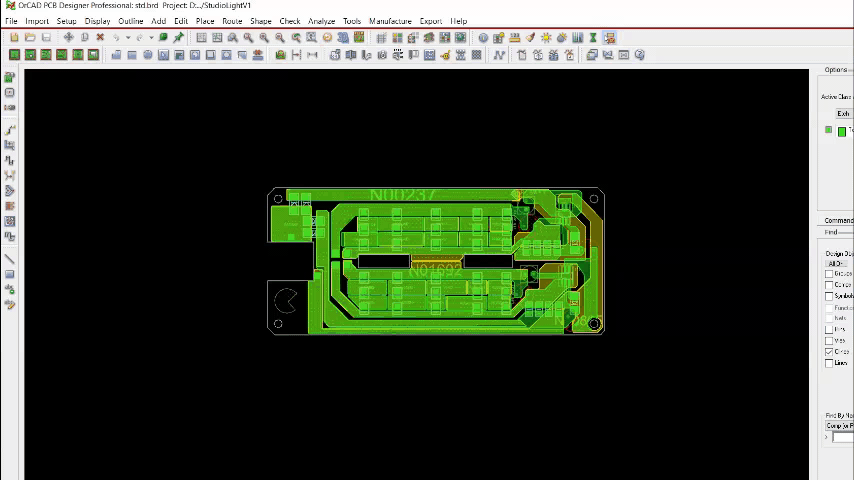Open the Manufacture menu
The image size is (854, 480).
[x=390, y=21]
